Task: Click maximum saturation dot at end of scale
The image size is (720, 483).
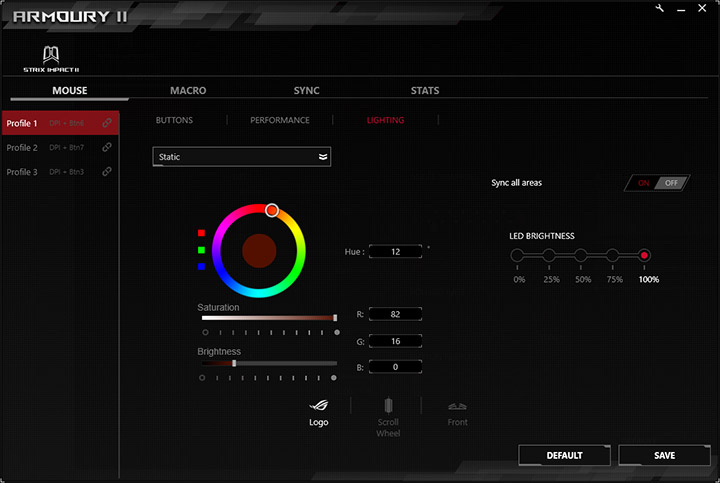Action: (x=337, y=332)
